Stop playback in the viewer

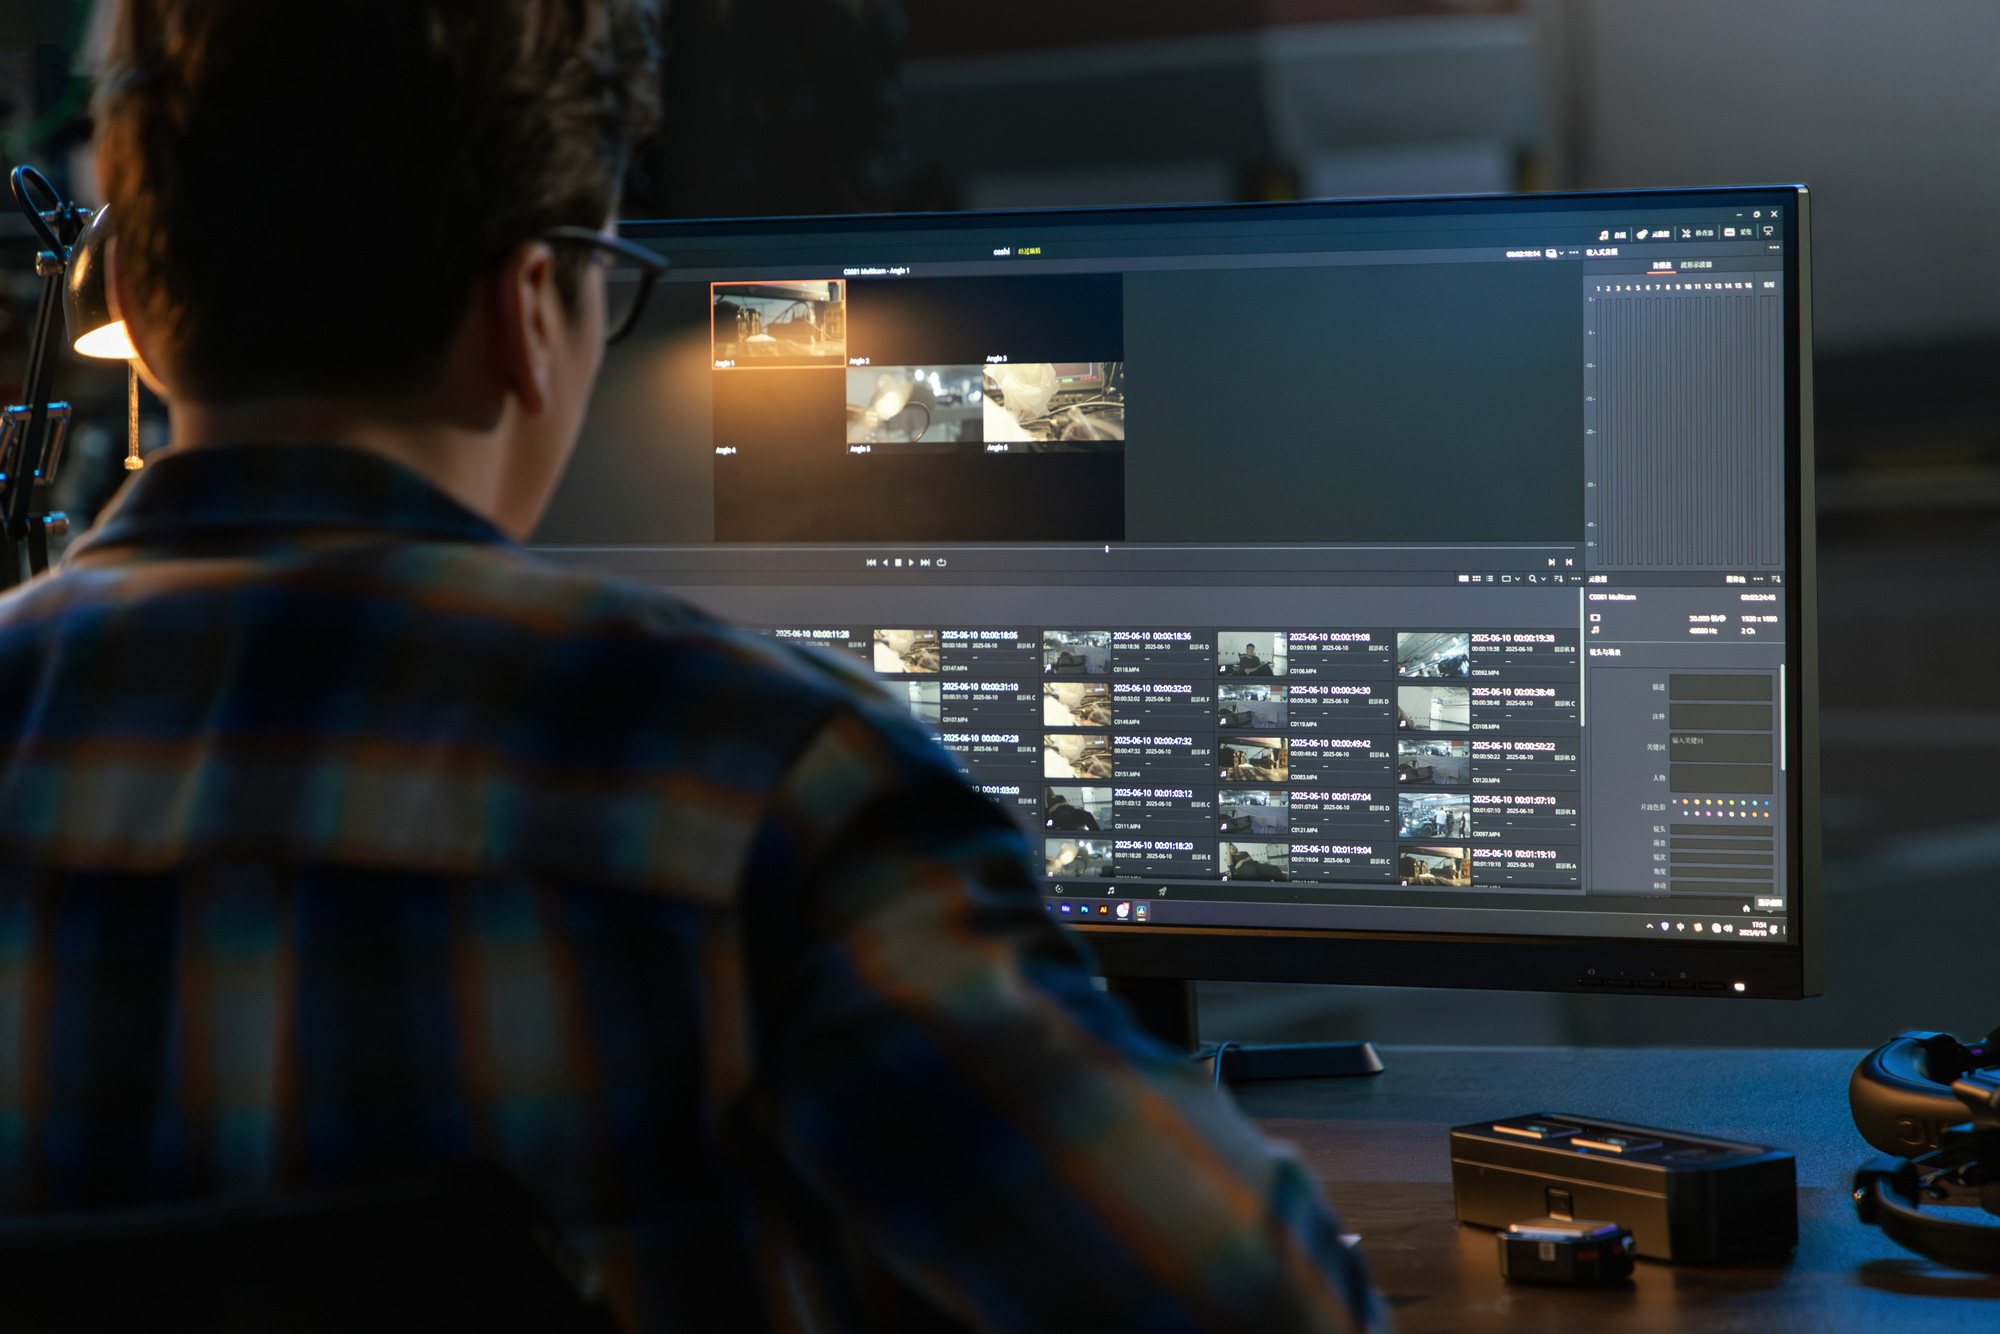898,563
